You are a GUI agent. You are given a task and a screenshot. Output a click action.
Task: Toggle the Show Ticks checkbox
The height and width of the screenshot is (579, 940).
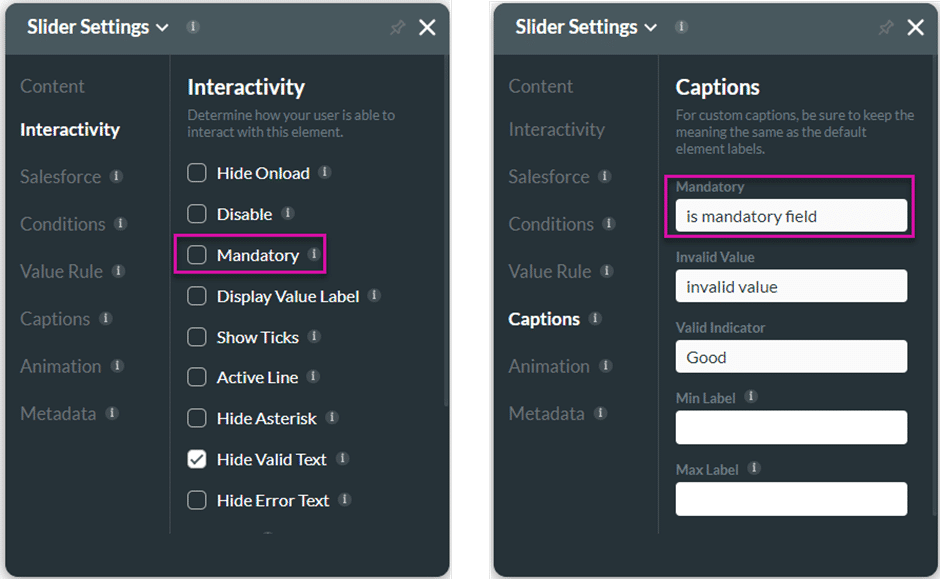[197, 337]
